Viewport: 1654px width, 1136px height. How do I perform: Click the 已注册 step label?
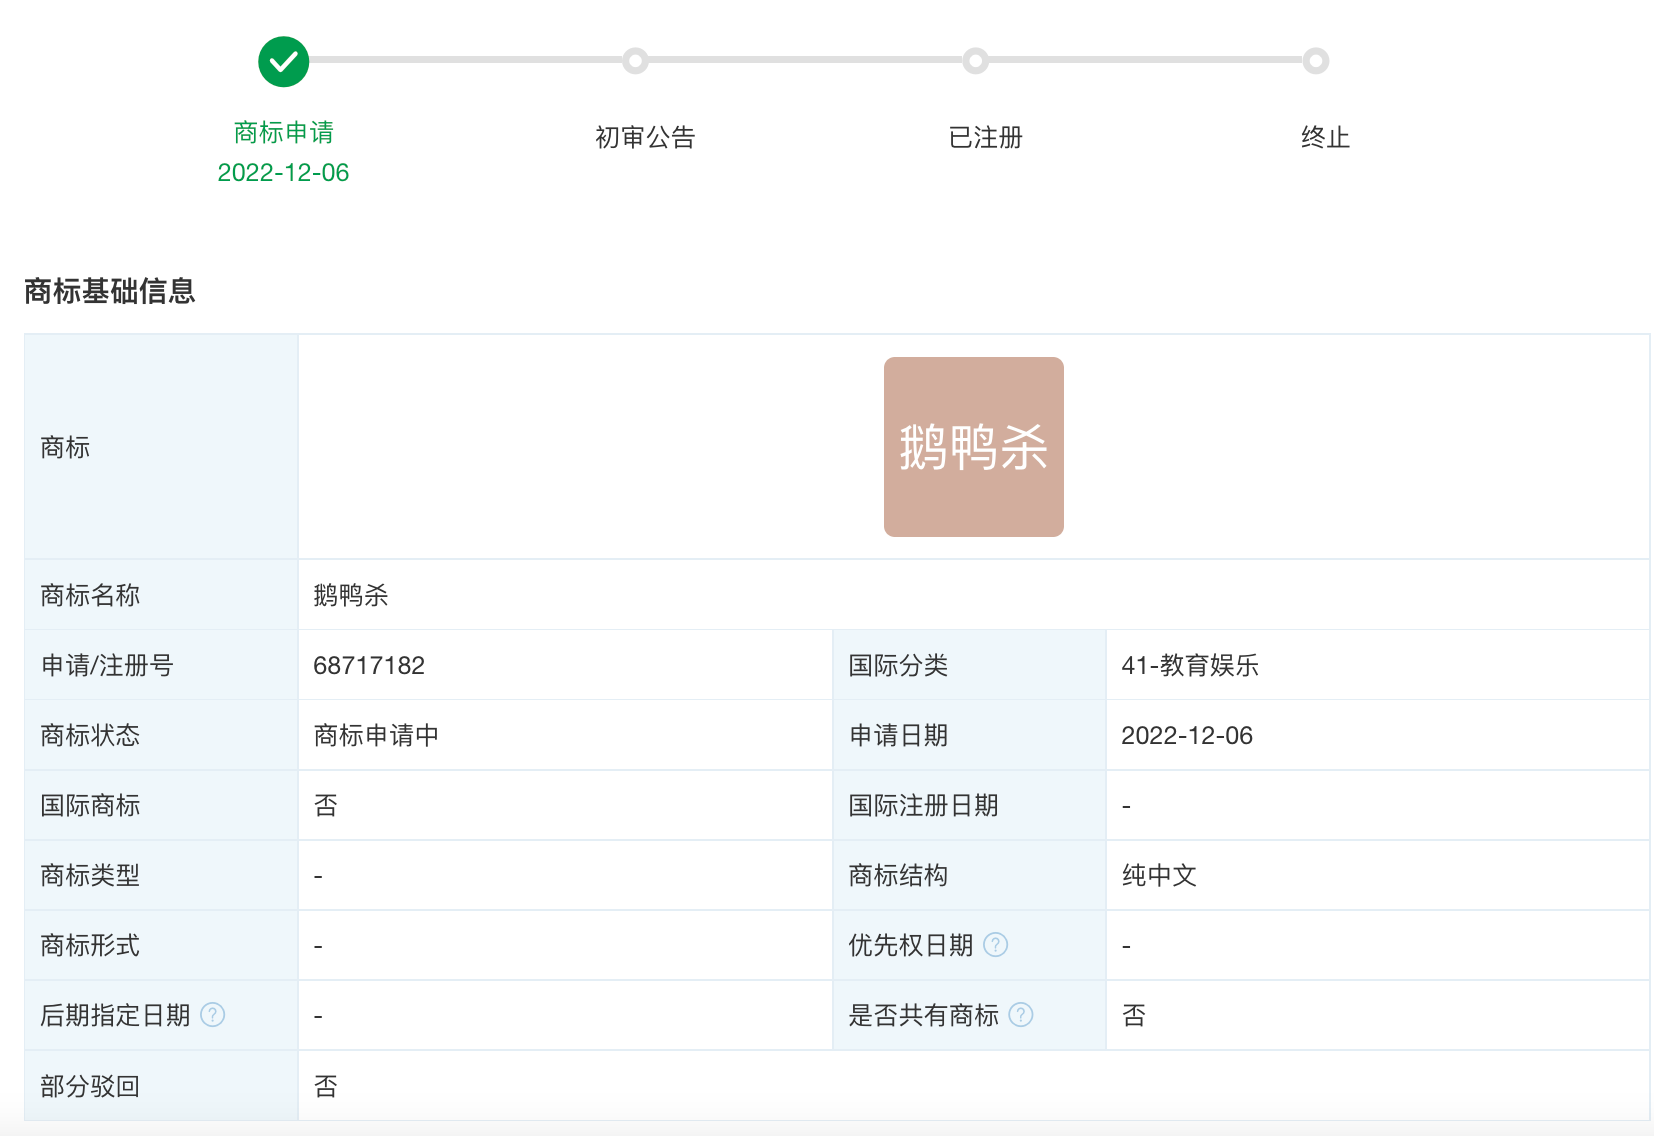tap(986, 137)
